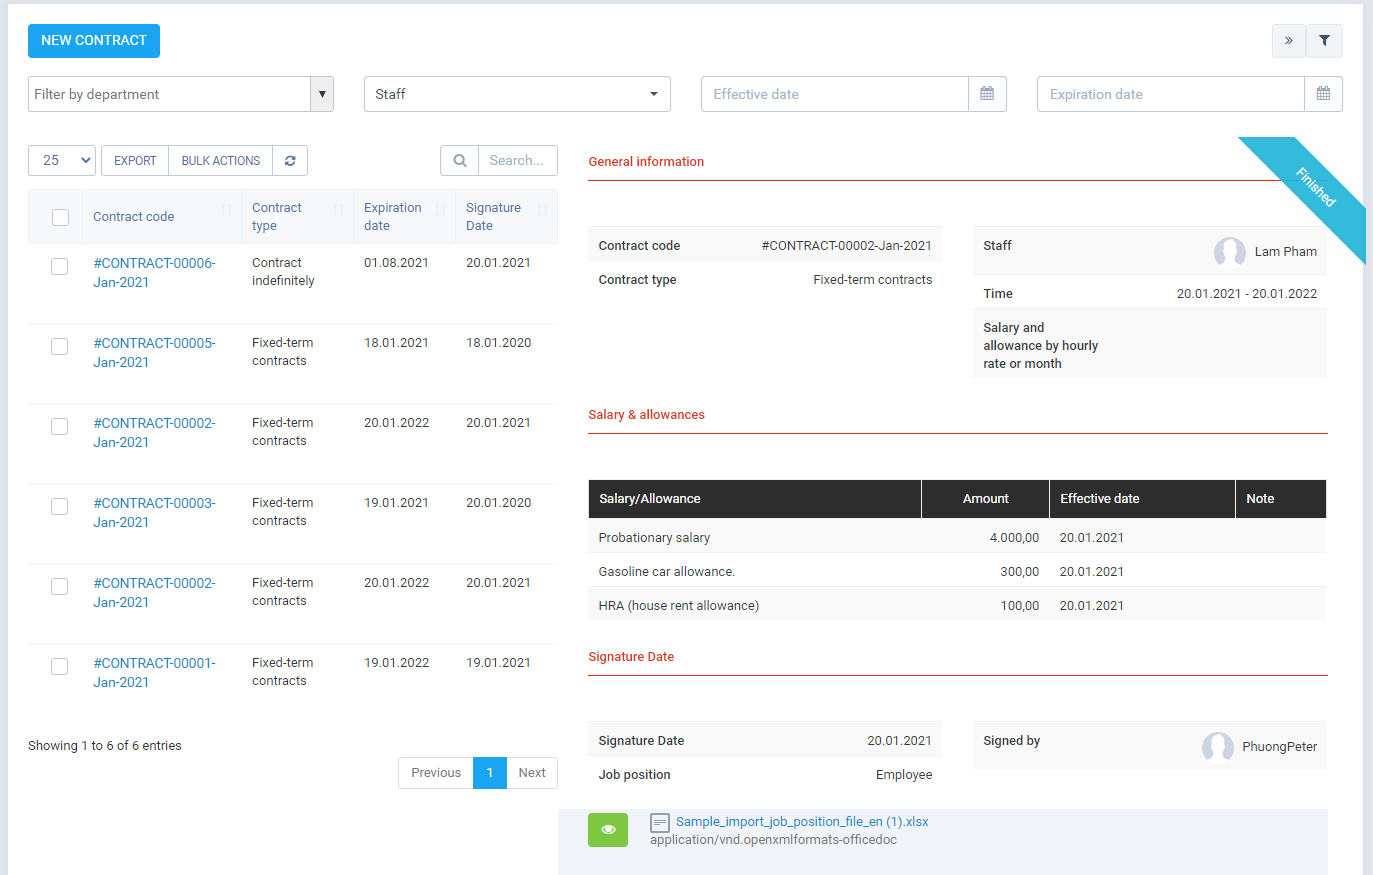Open the Effective date calendar picker
This screenshot has height=875, width=1373.
click(987, 93)
